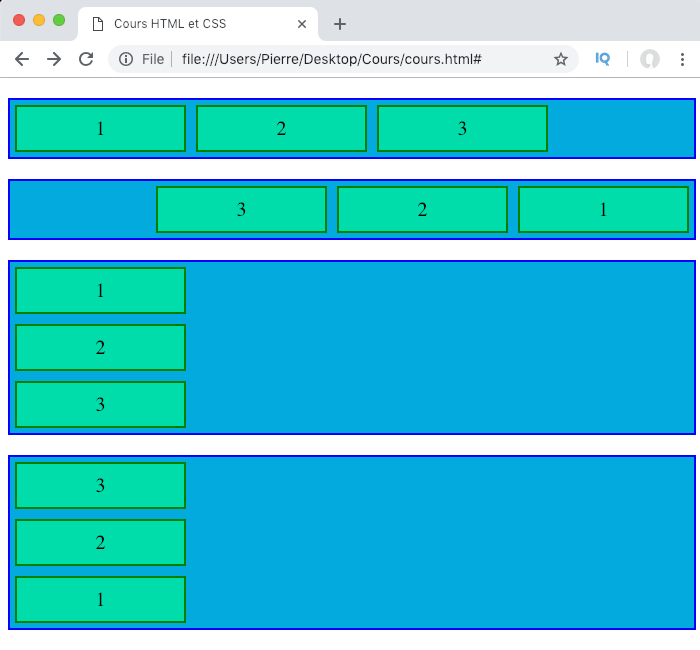This screenshot has width=700, height=650.
Task: Click the forward navigation arrow
Action: (x=54, y=59)
